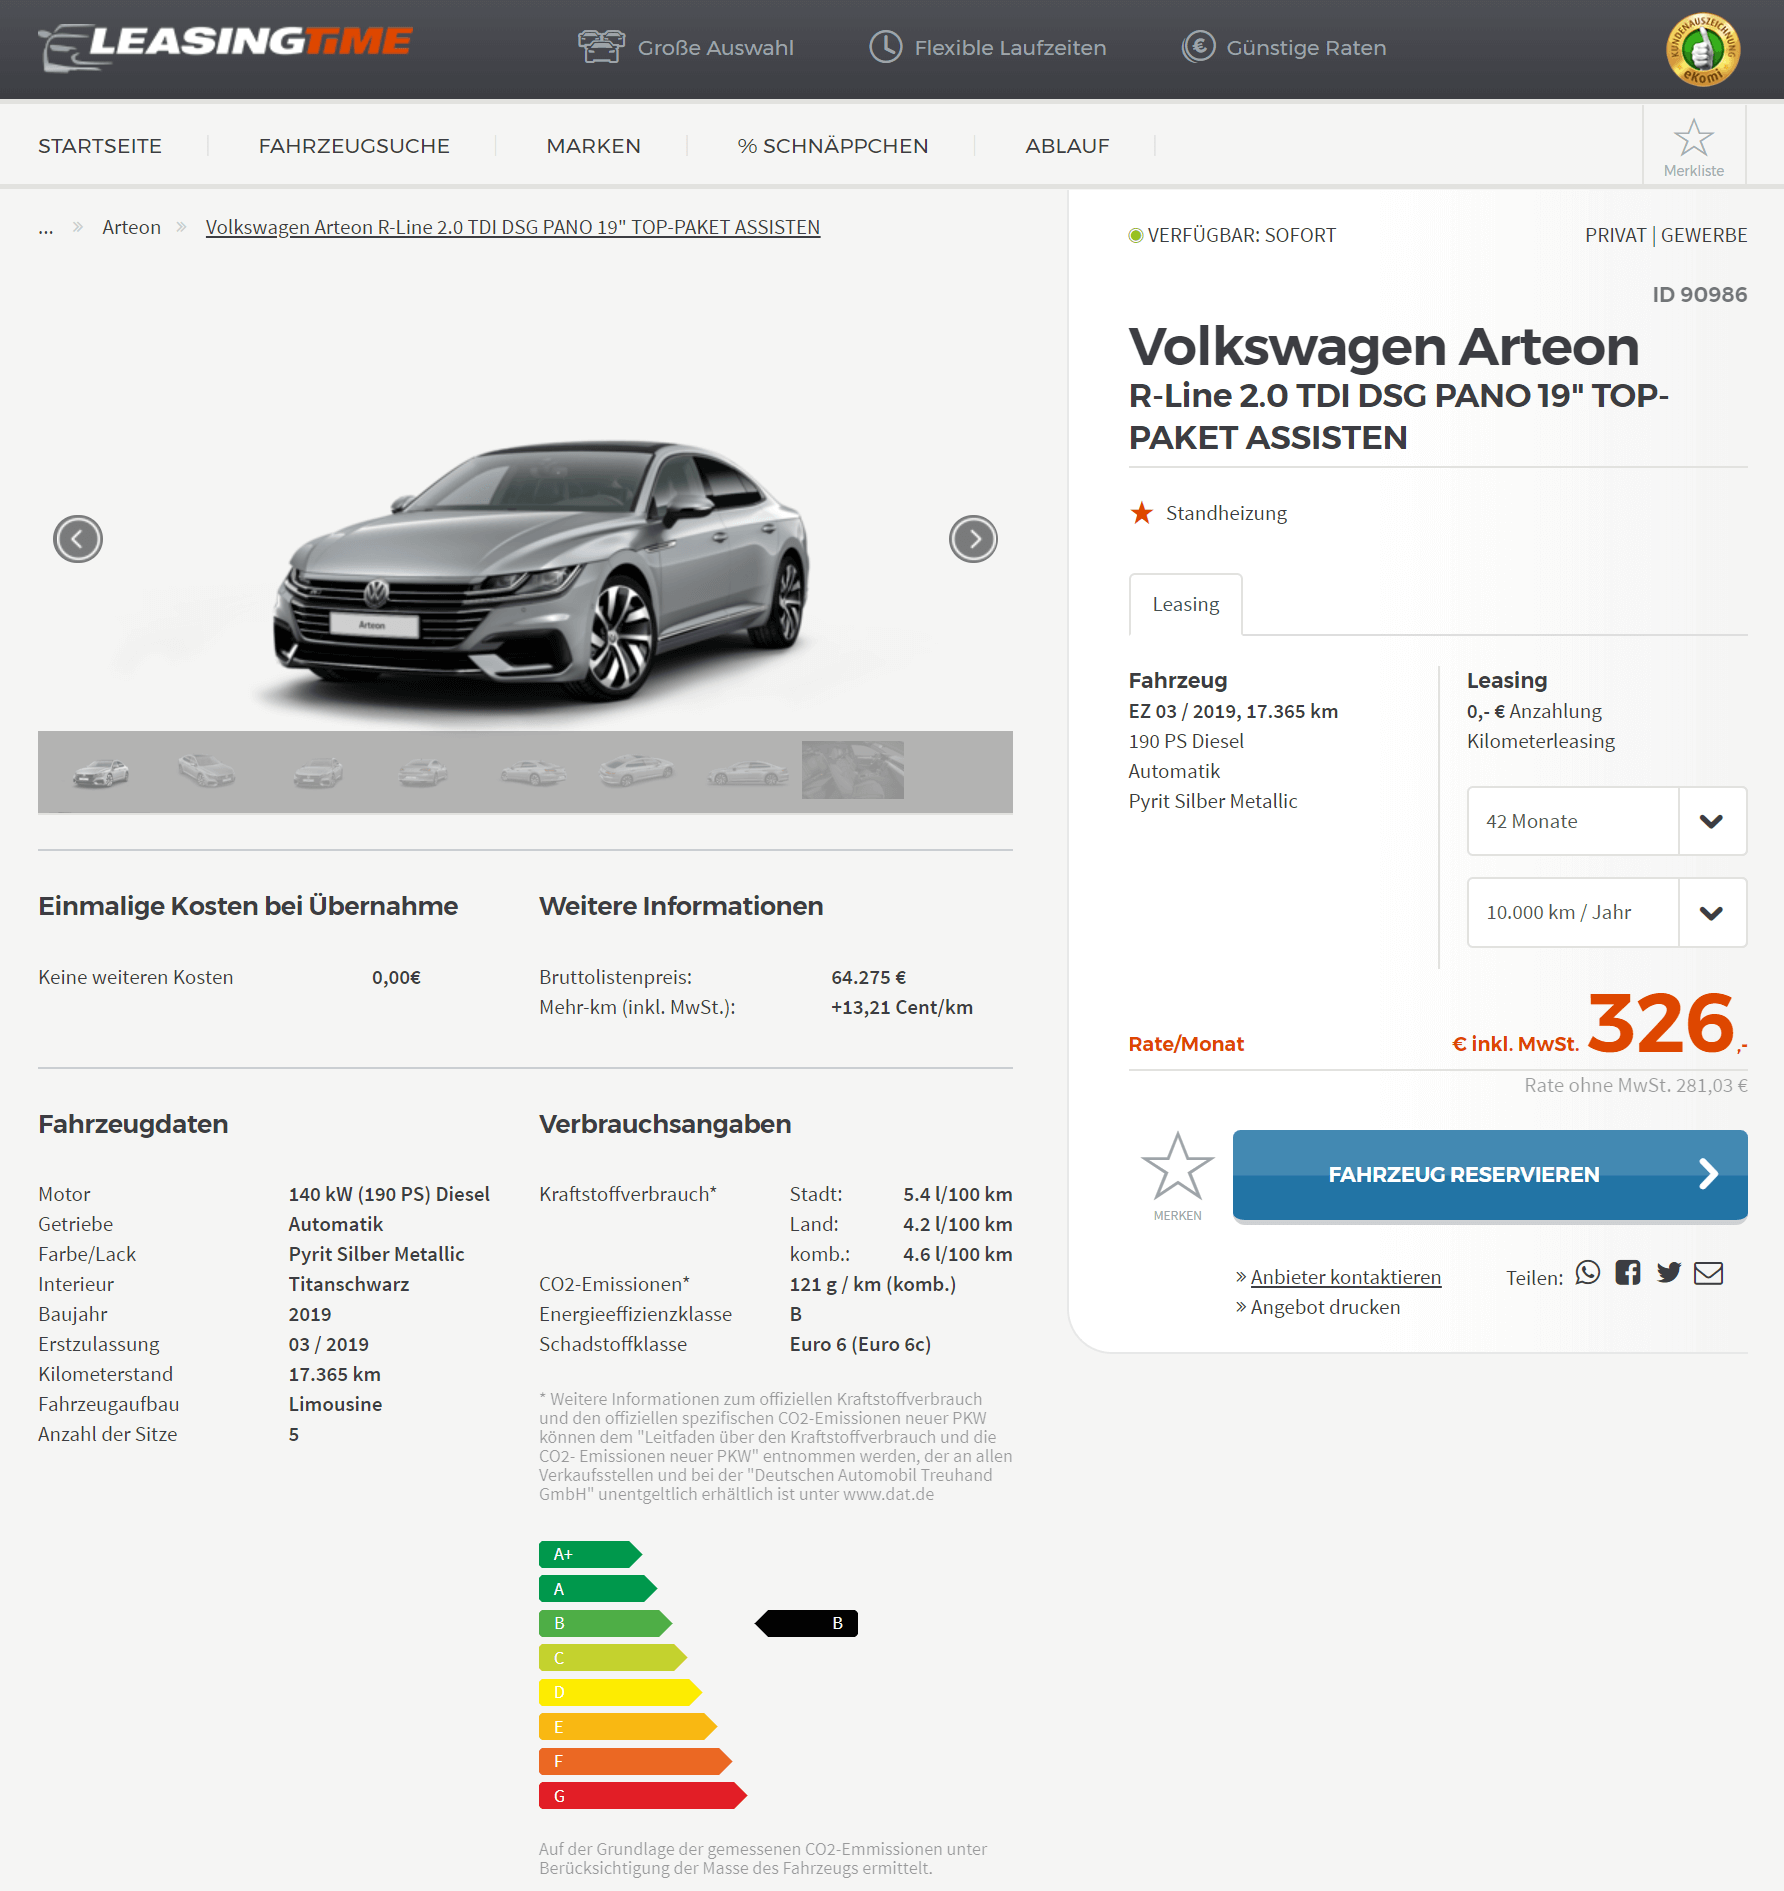Click the green A efficiency bar
The height and width of the screenshot is (1891, 1784).
[x=598, y=1589]
